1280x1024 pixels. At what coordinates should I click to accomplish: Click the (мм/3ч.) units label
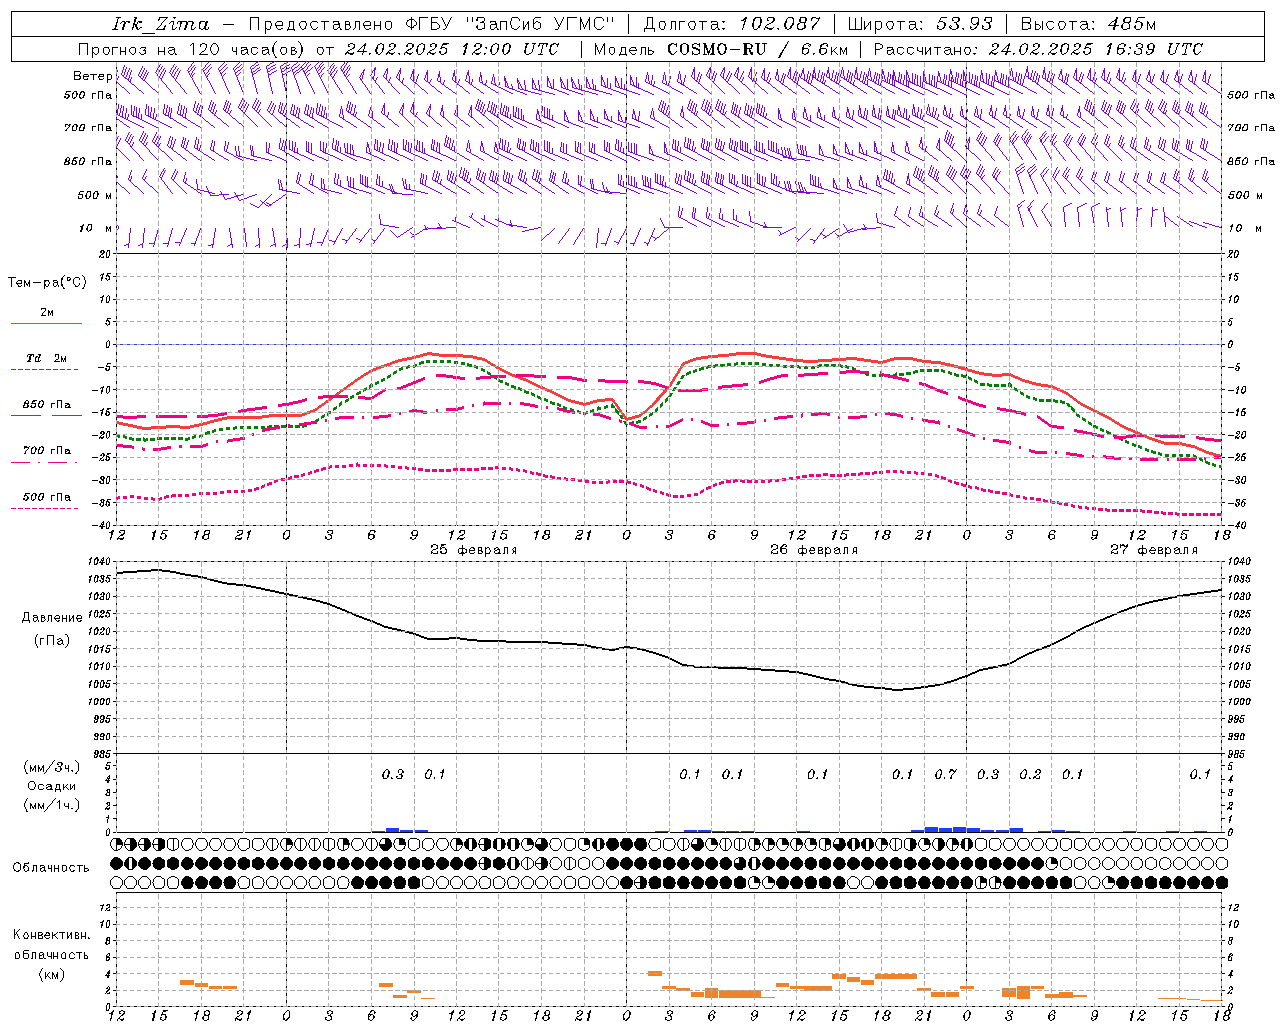coord(51,767)
